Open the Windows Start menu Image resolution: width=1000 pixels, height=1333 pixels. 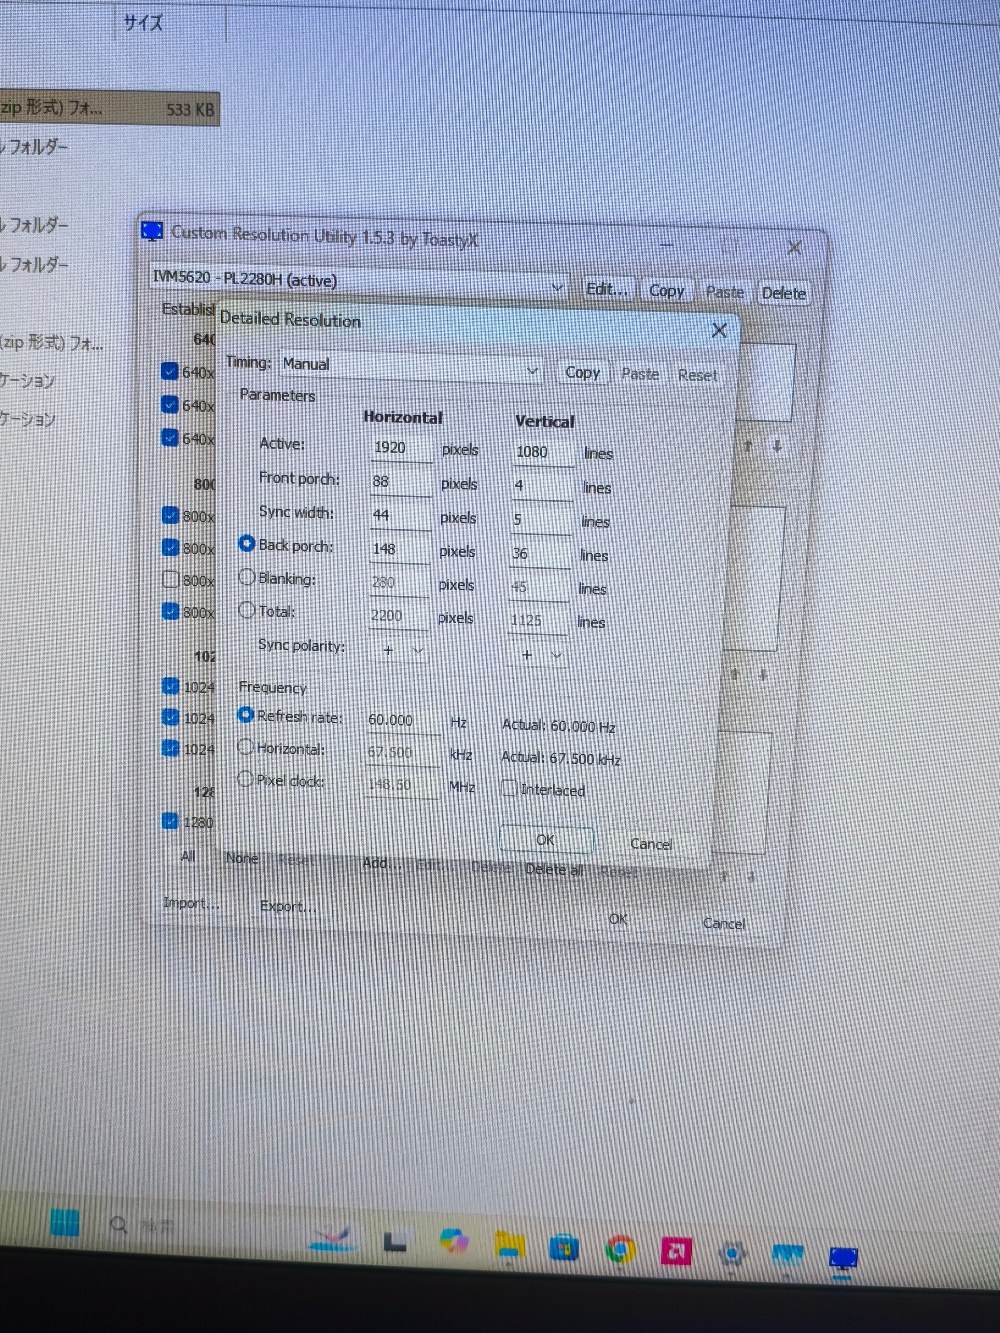[65, 1222]
